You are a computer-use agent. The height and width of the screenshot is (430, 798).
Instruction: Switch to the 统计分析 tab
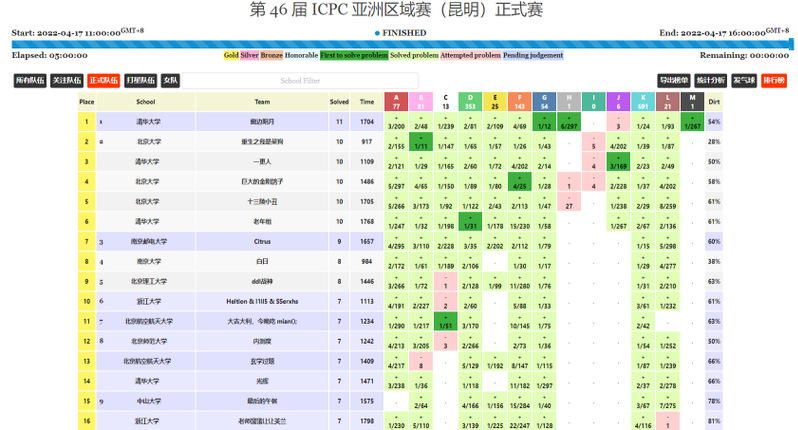pos(709,79)
